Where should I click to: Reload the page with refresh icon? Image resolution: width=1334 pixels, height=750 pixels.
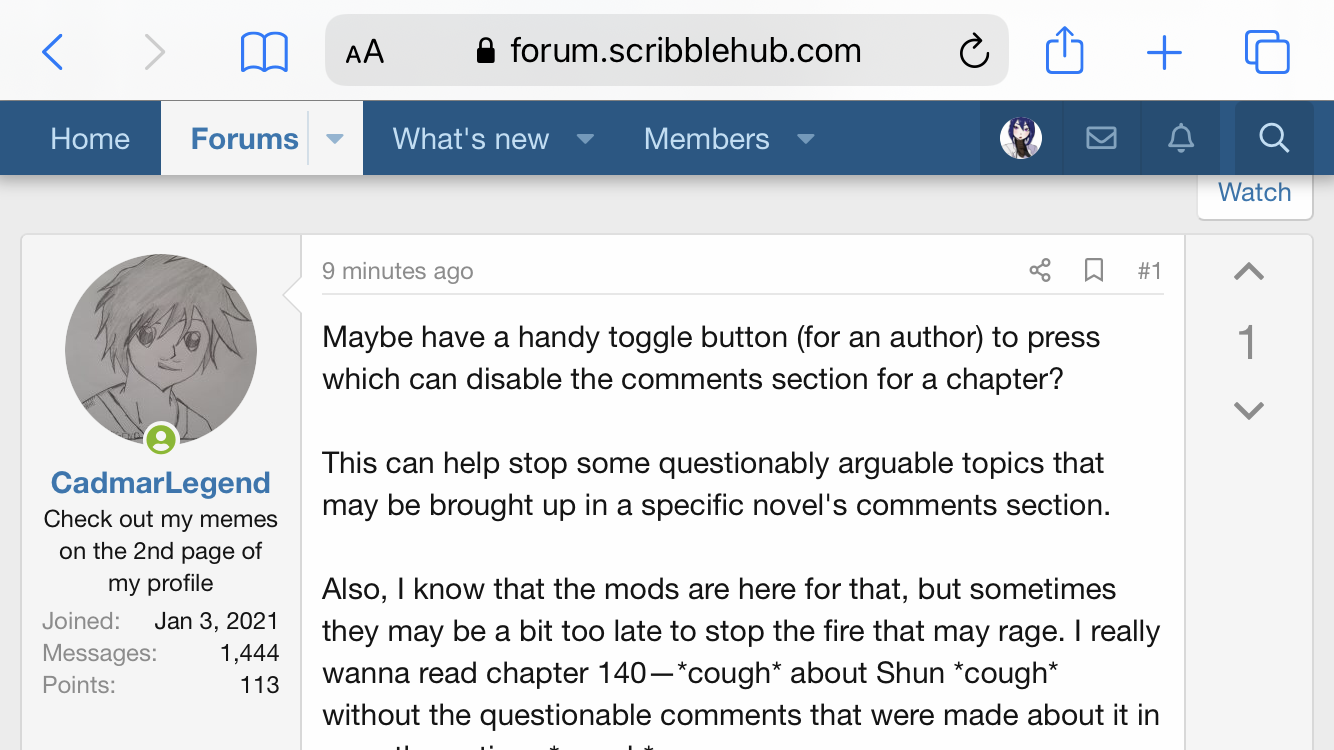(x=973, y=51)
